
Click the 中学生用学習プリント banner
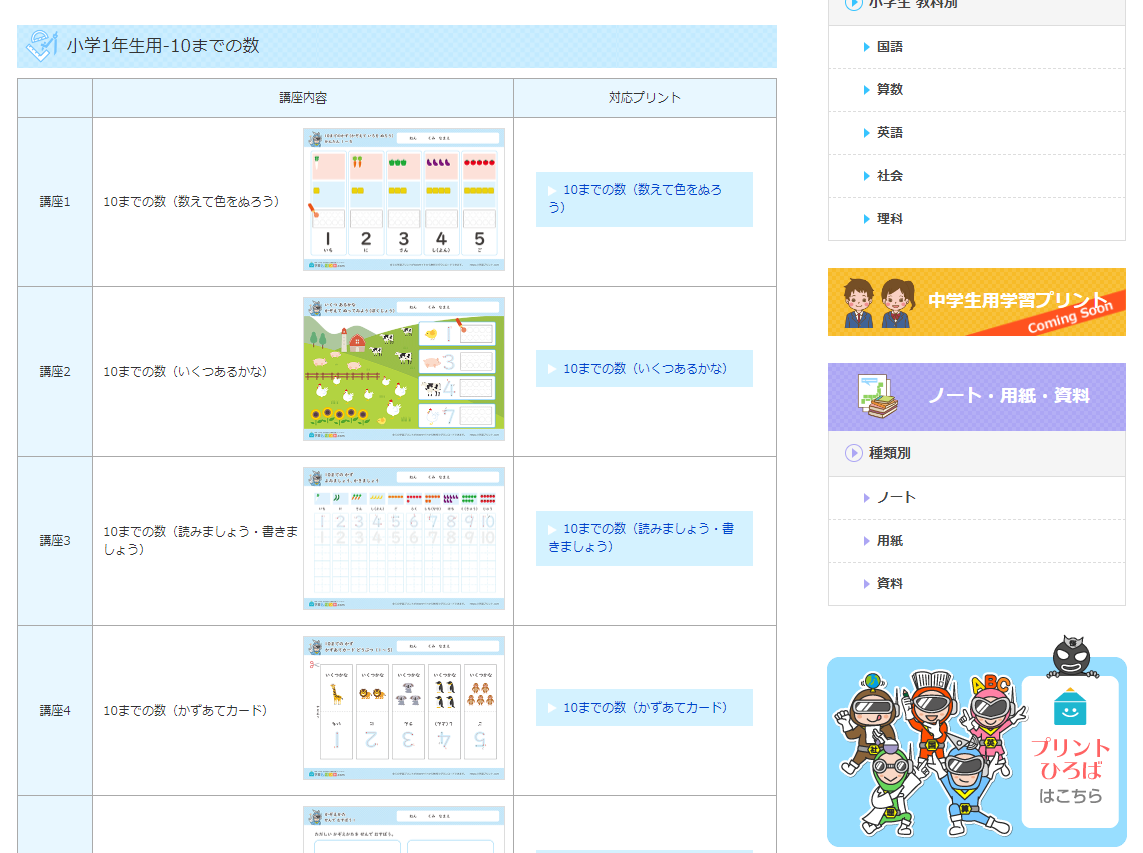coord(976,302)
